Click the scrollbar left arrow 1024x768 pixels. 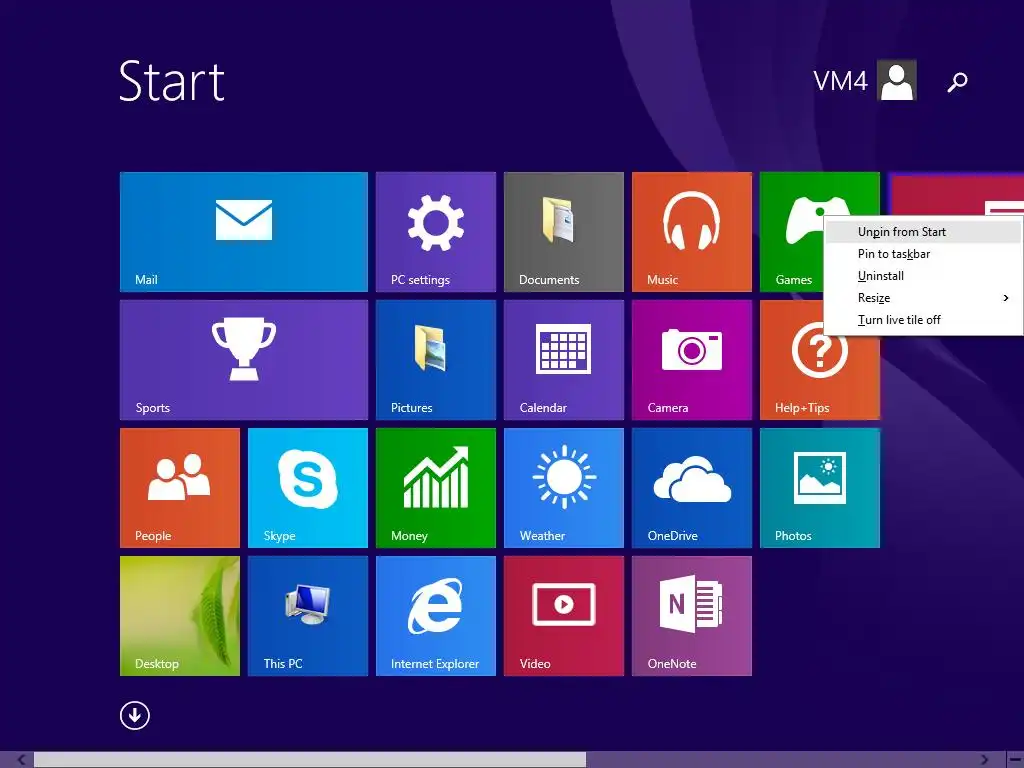(21, 760)
